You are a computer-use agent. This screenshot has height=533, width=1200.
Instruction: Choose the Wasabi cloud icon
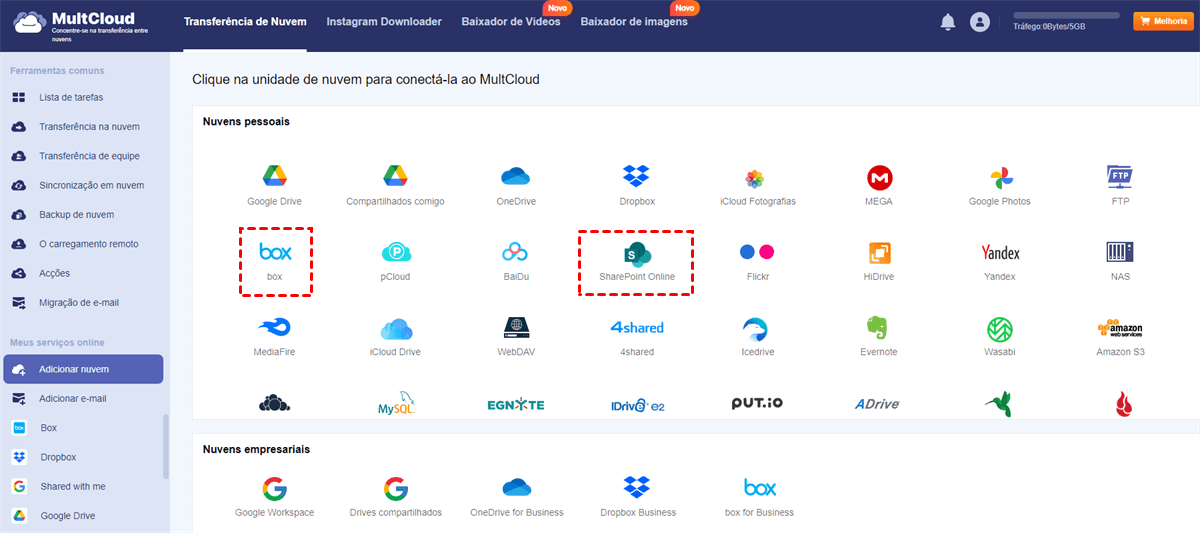(x=1000, y=328)
